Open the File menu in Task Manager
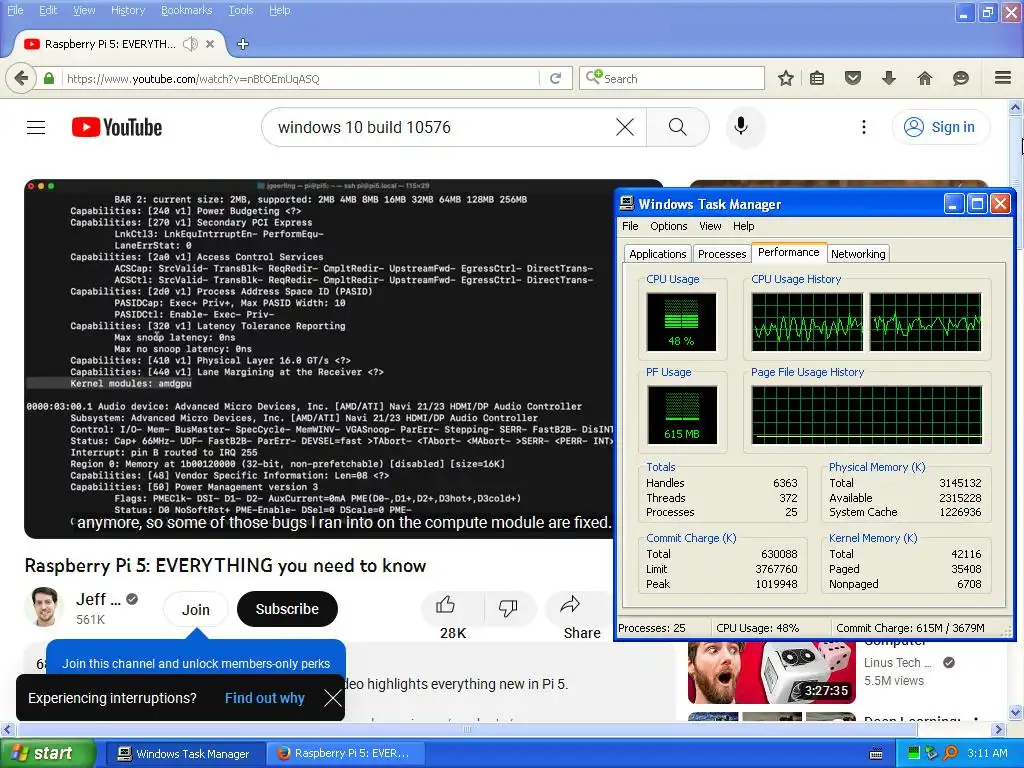Screen dimensions: 1024x768 (x=630, y=226)
